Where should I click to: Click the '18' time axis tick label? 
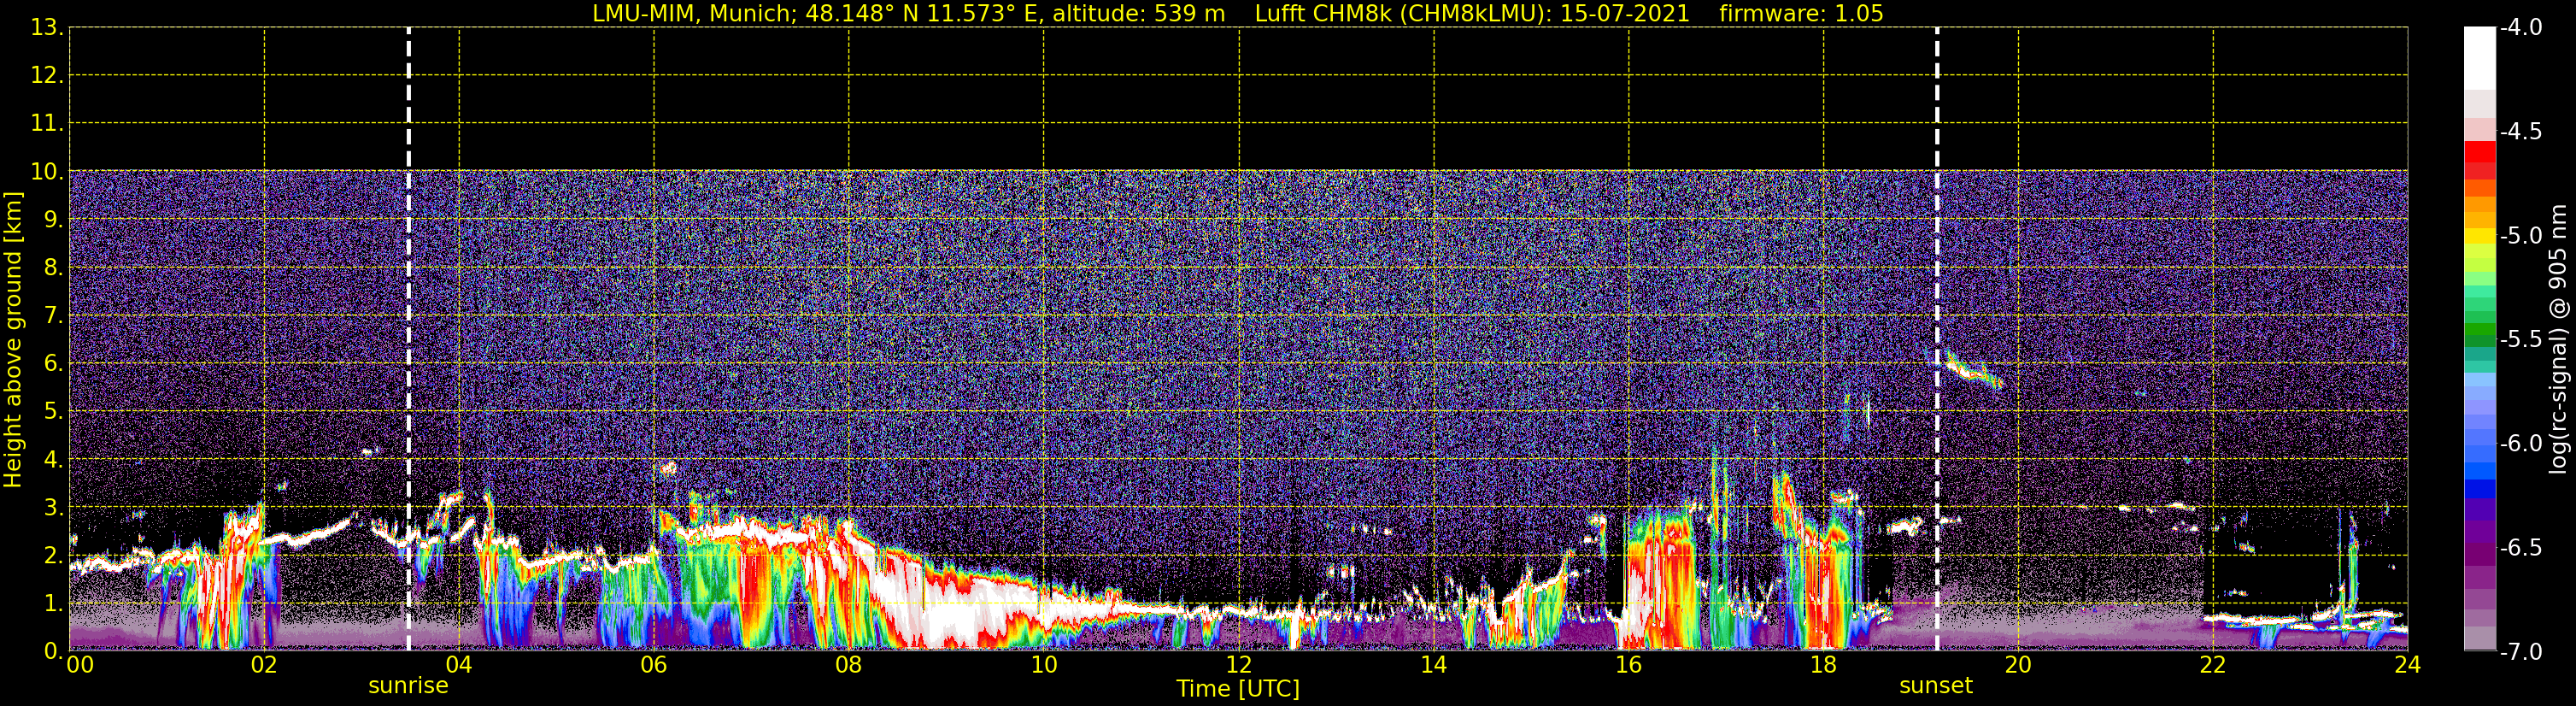click(x=1824, y=665)
